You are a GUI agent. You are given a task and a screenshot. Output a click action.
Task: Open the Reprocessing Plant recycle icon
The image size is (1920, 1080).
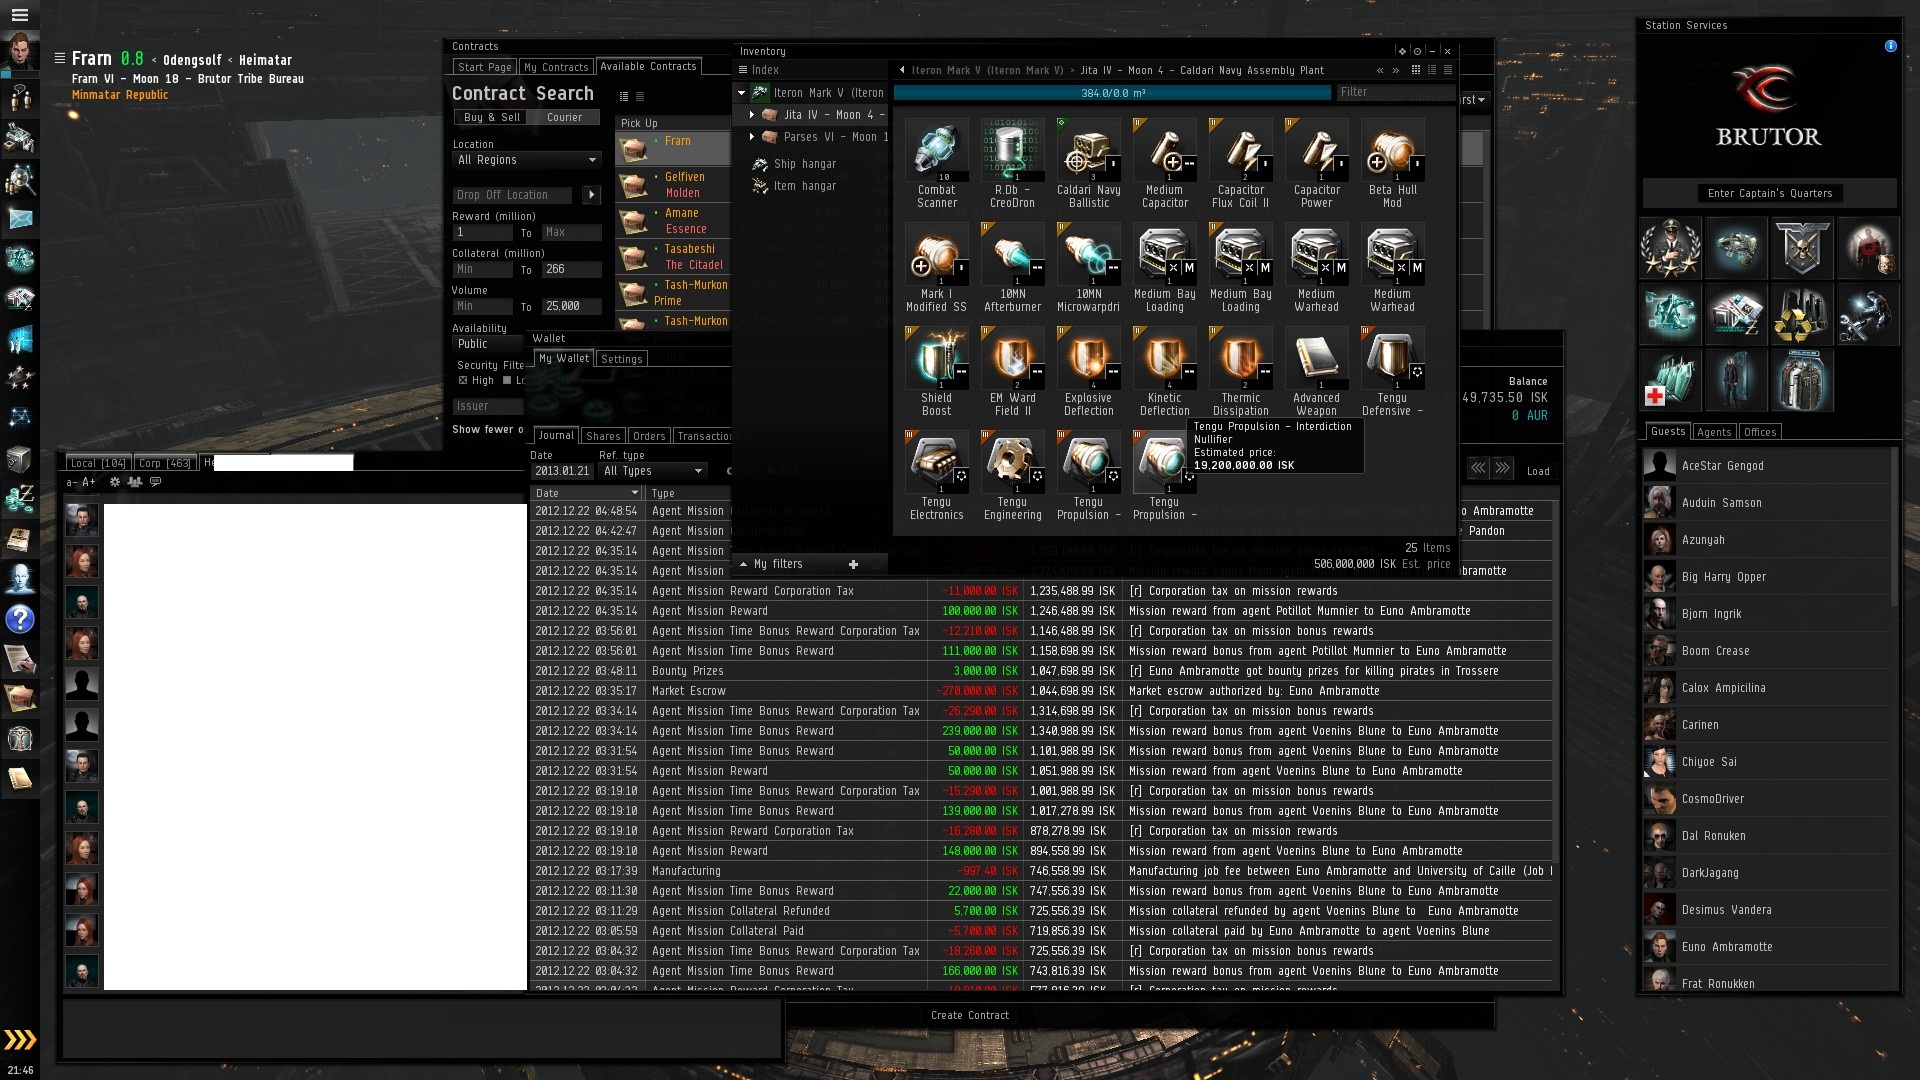click(x=1802, y=315)
